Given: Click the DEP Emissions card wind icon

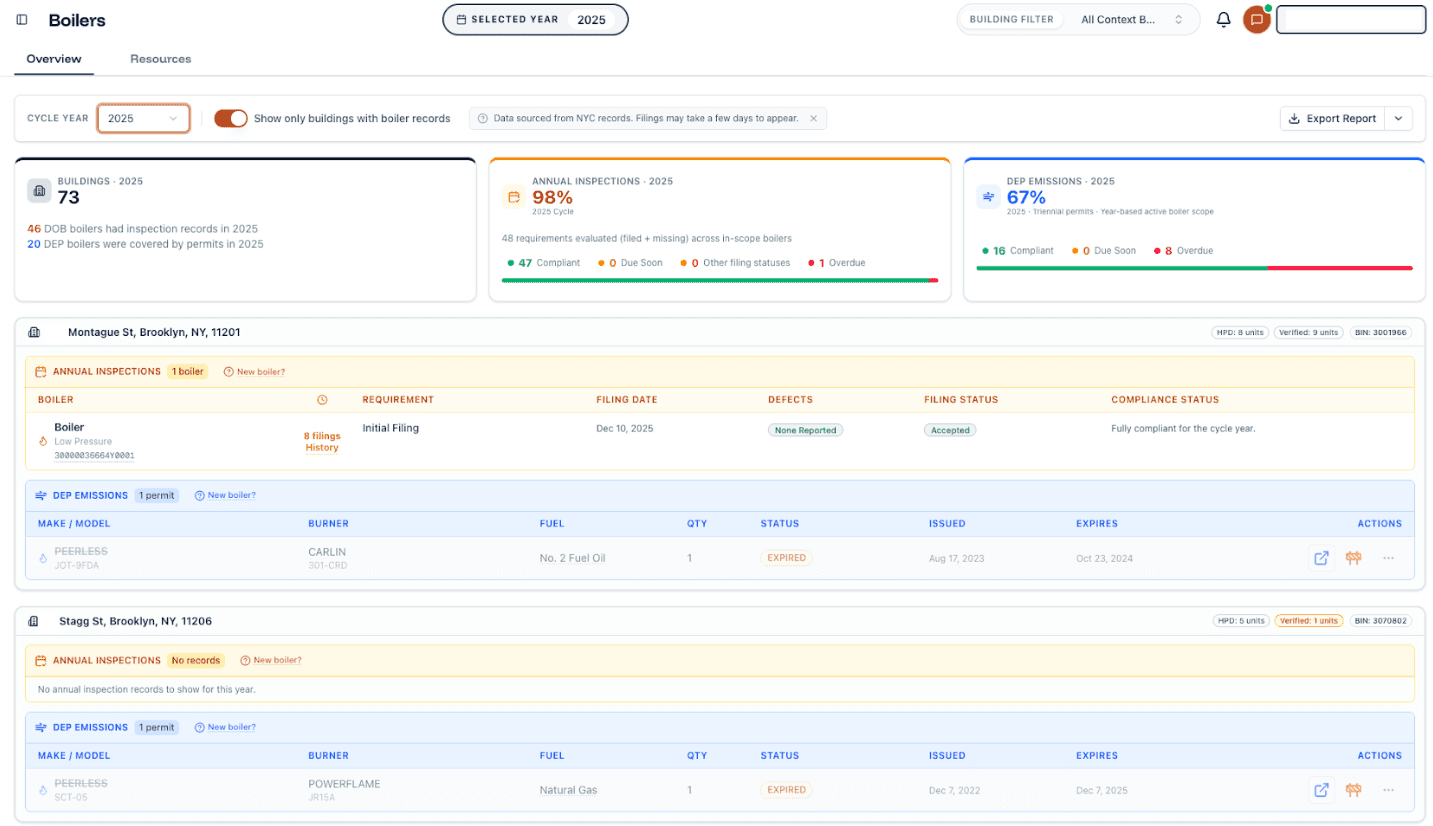Looking at the screenshot, I should (x=988, y=197).
